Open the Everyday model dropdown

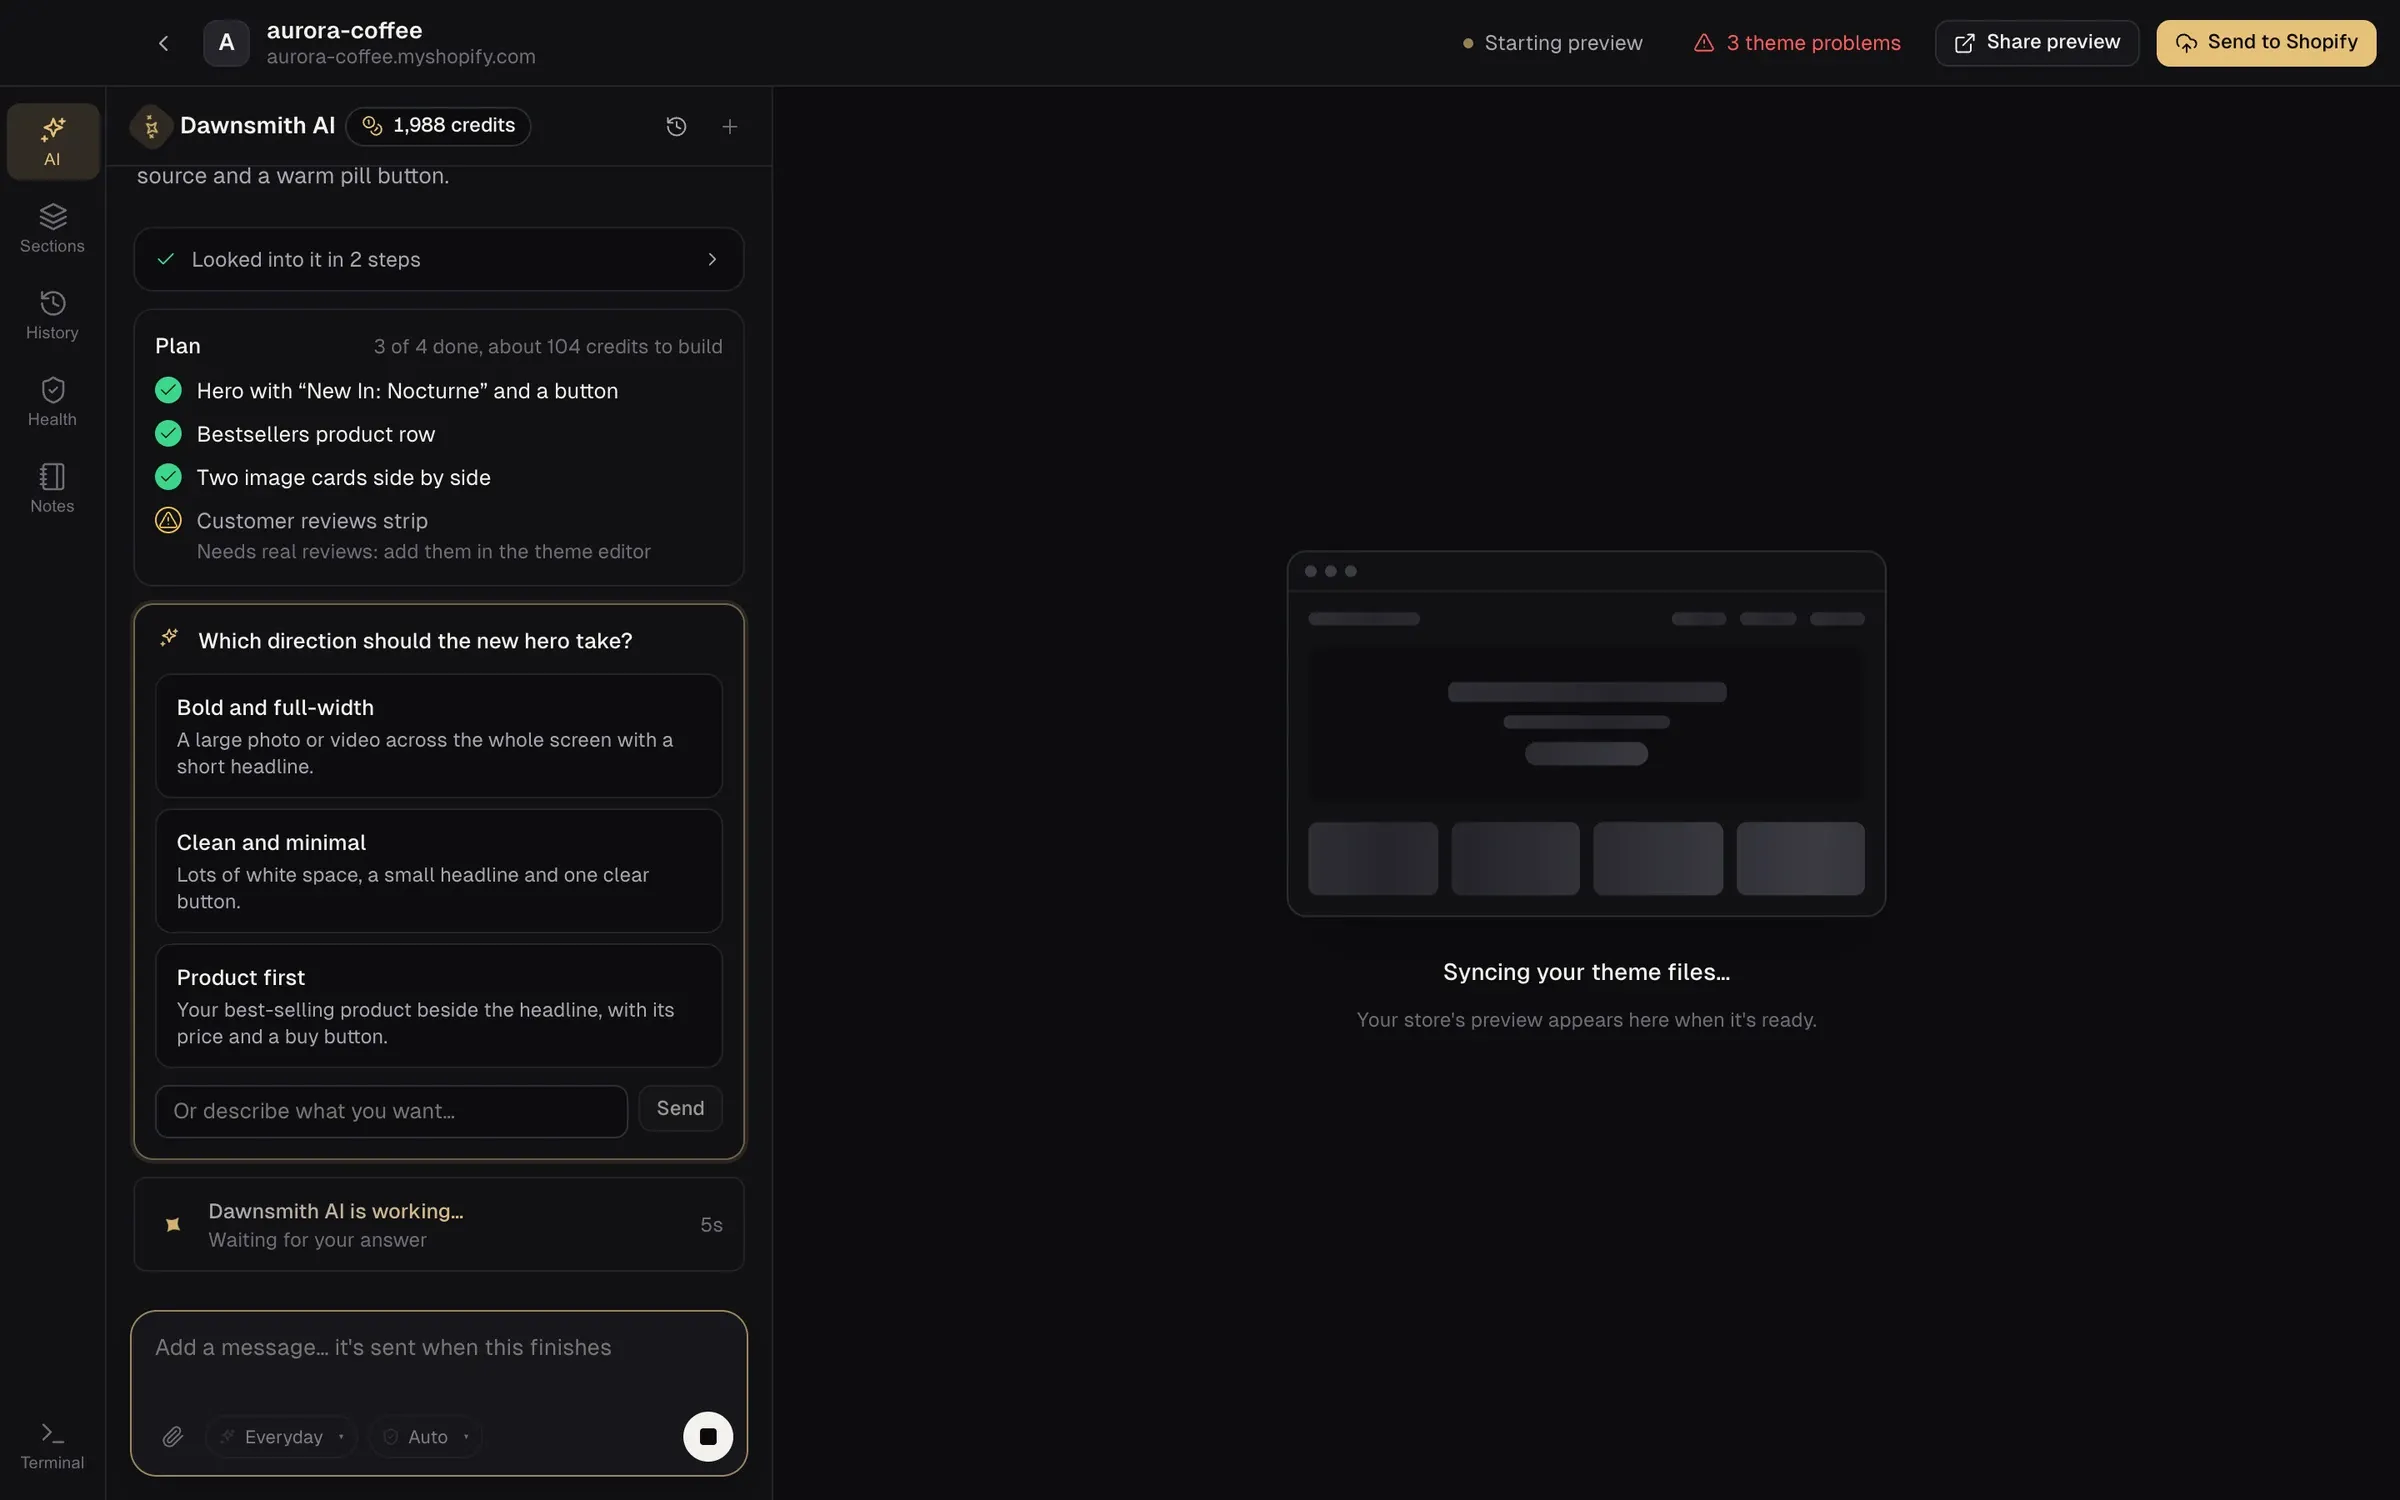point(281,1437)
